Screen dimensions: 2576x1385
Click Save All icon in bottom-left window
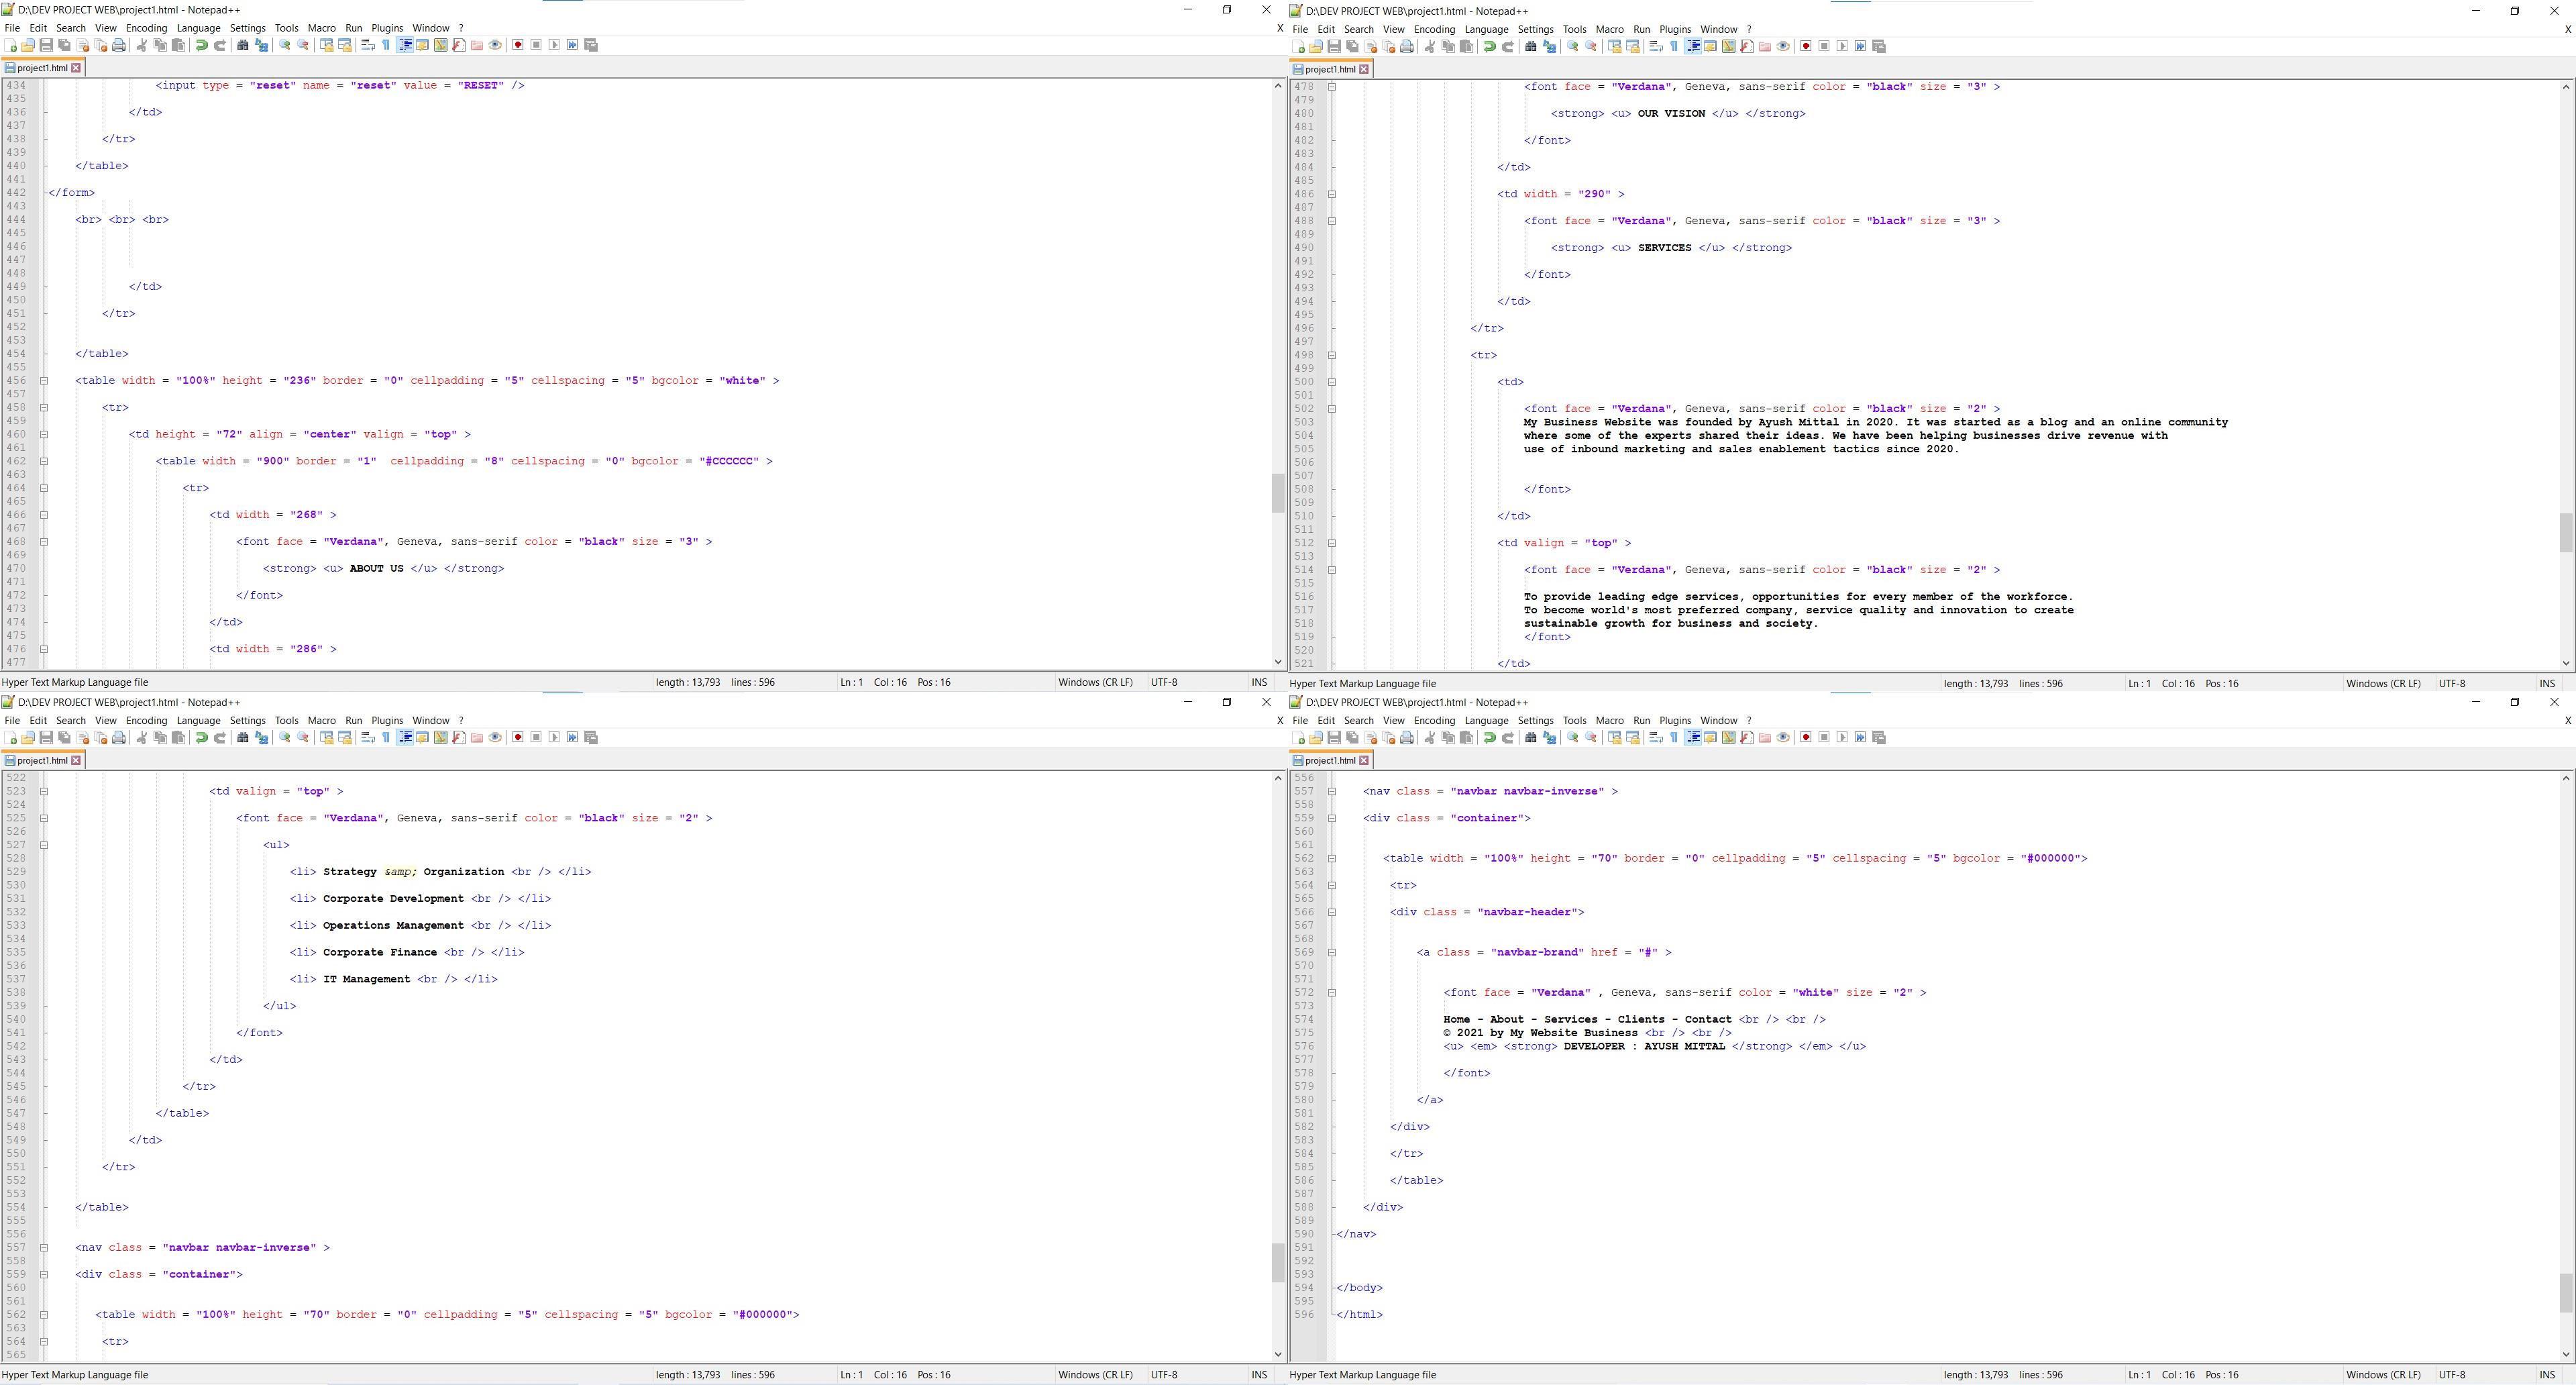click(x=64, y=738)
